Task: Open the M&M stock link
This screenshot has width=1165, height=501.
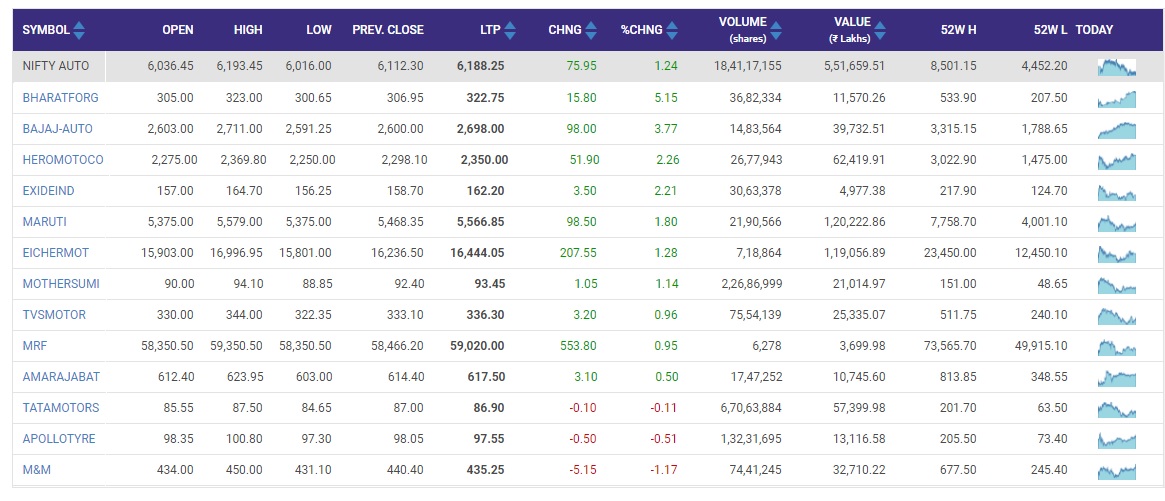Action: click(x=37, y=470)
